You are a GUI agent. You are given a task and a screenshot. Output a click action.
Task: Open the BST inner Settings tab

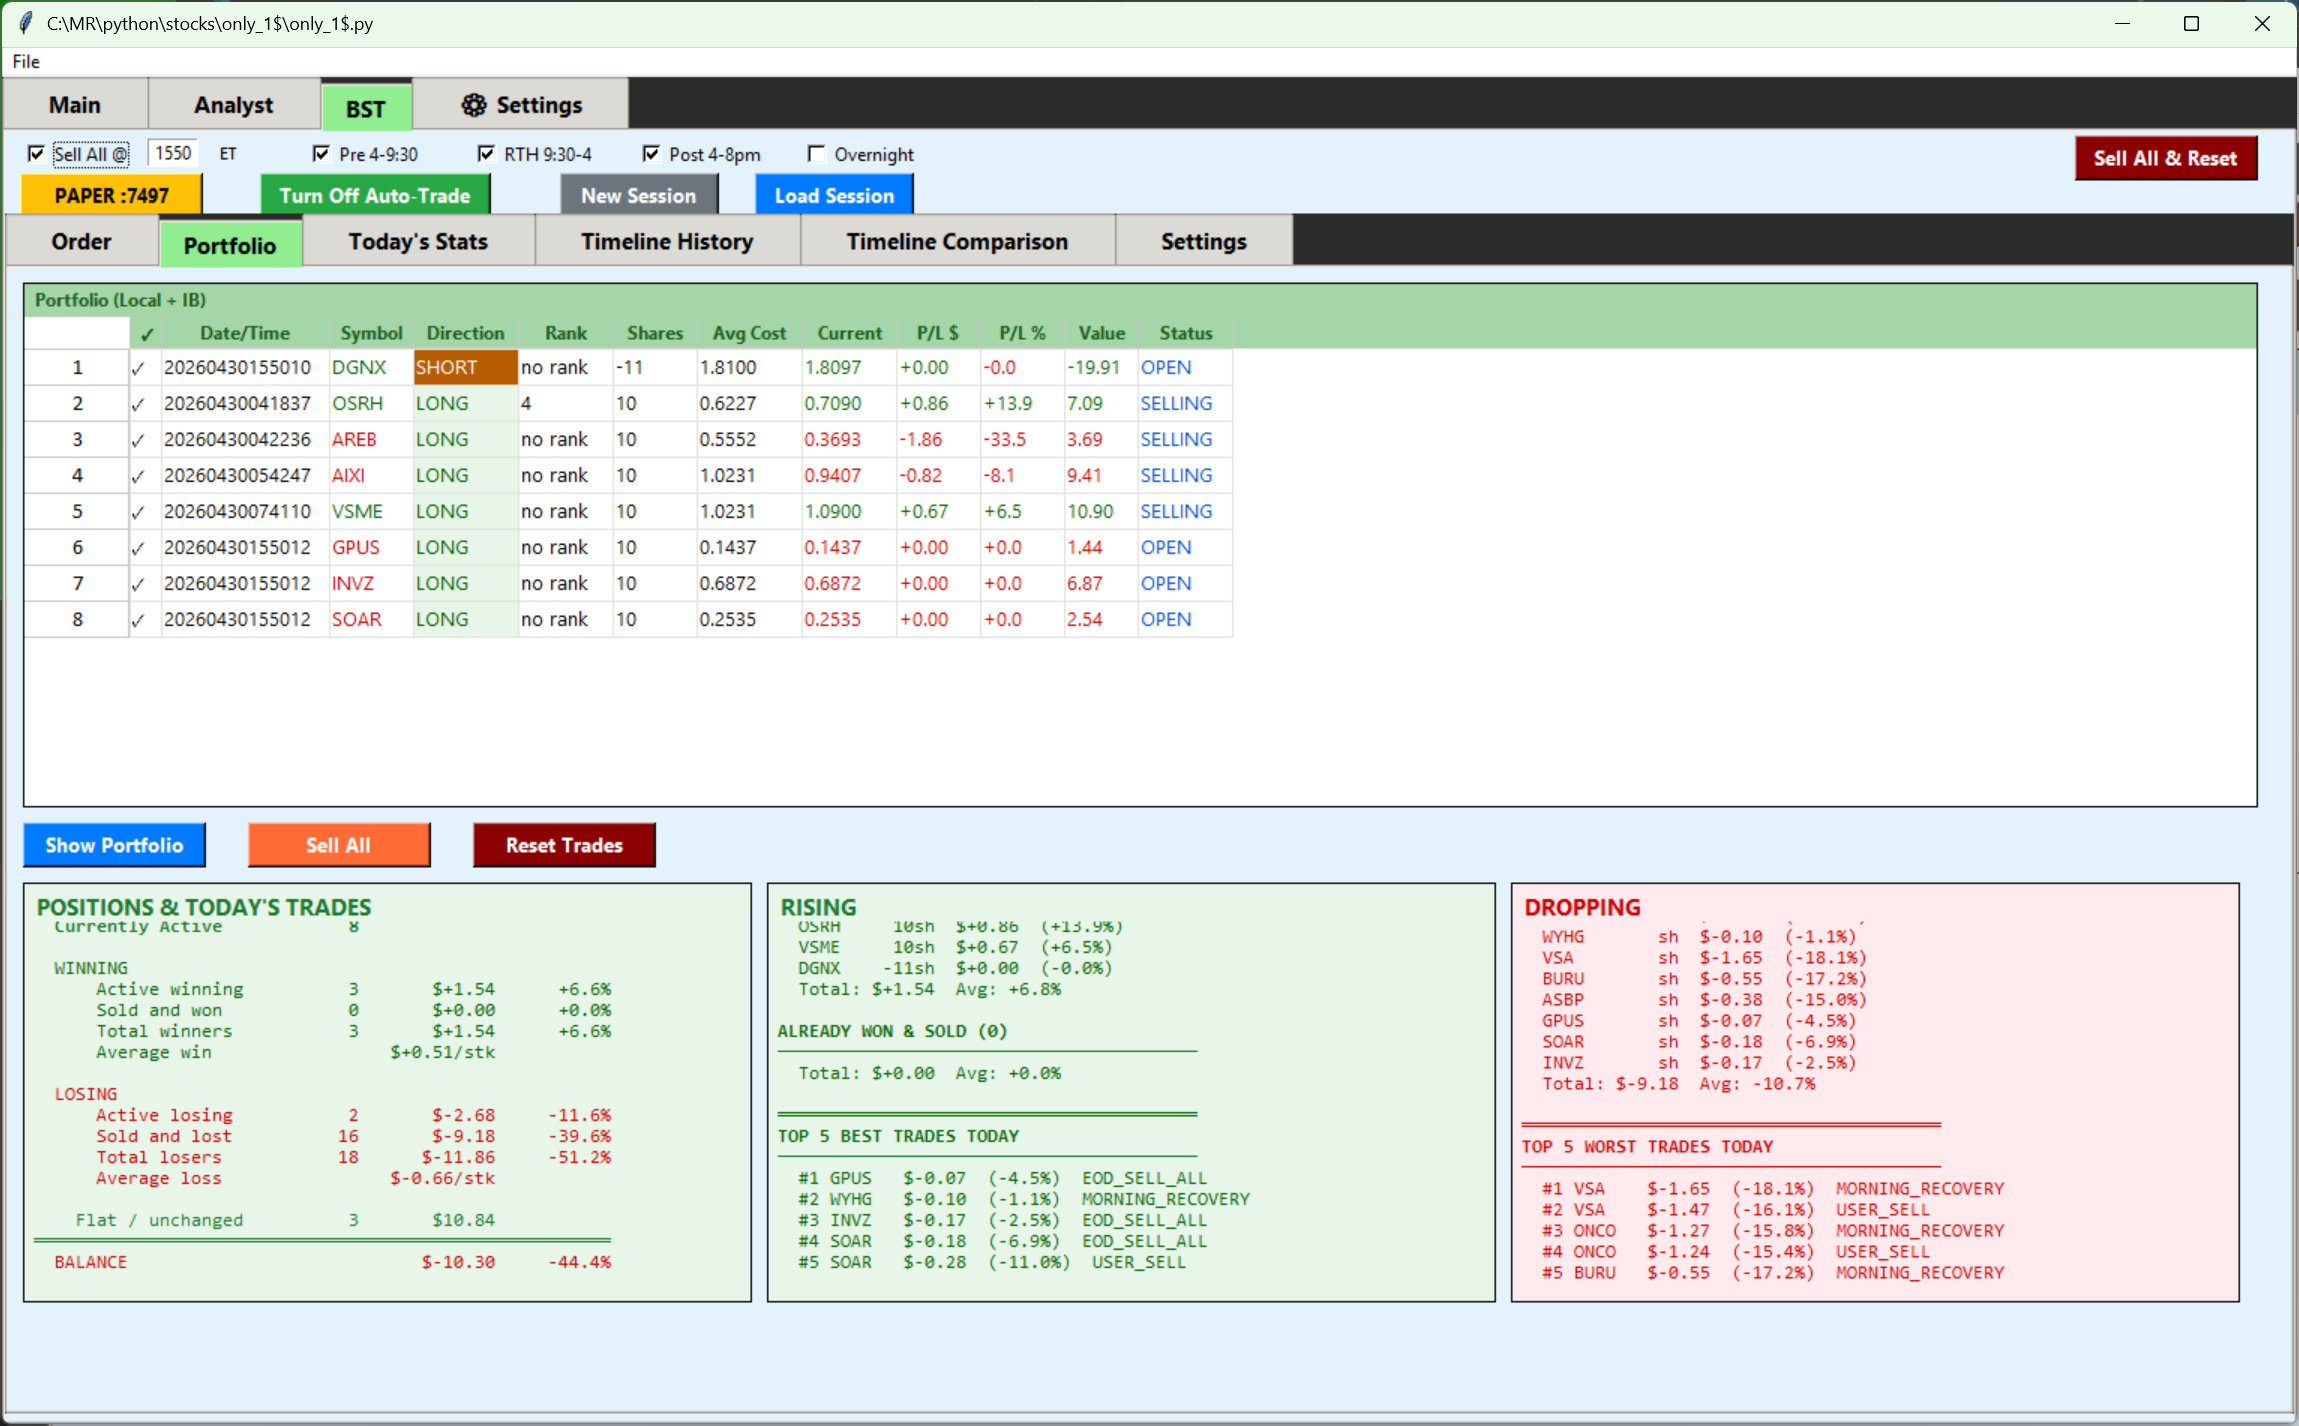(1203, 242)
